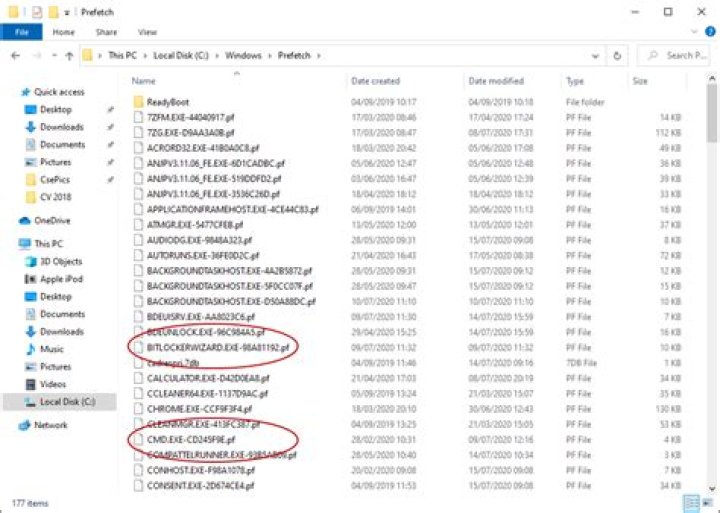The height and width of the screenshot is (513, 720).
Task: Click the Up one level arrow
Action: 69,56
